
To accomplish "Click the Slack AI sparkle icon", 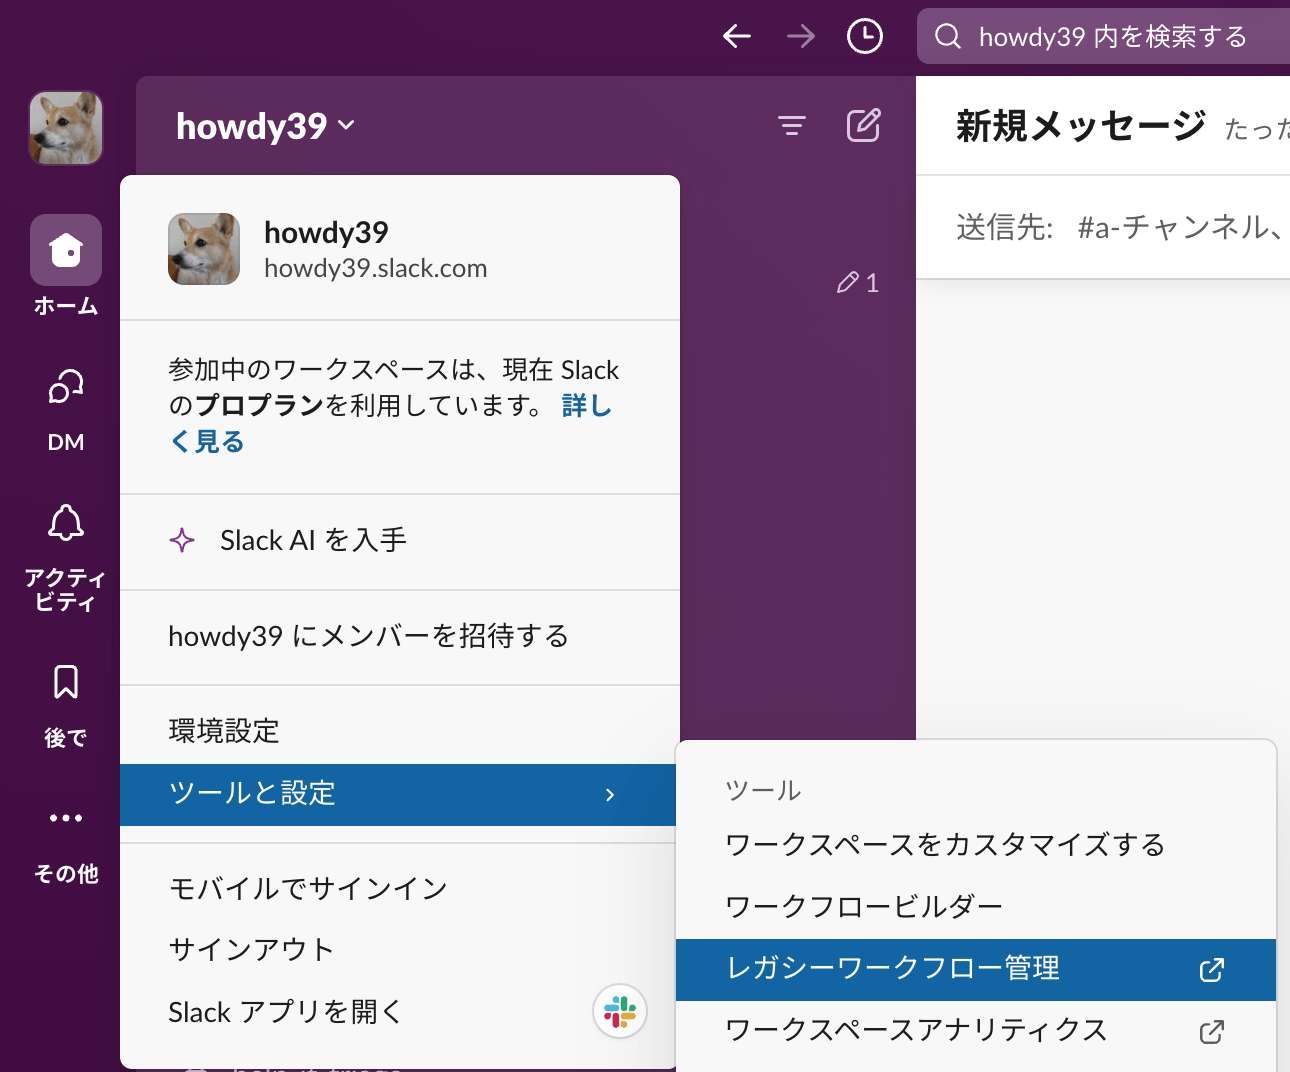I will pos(182,540).
